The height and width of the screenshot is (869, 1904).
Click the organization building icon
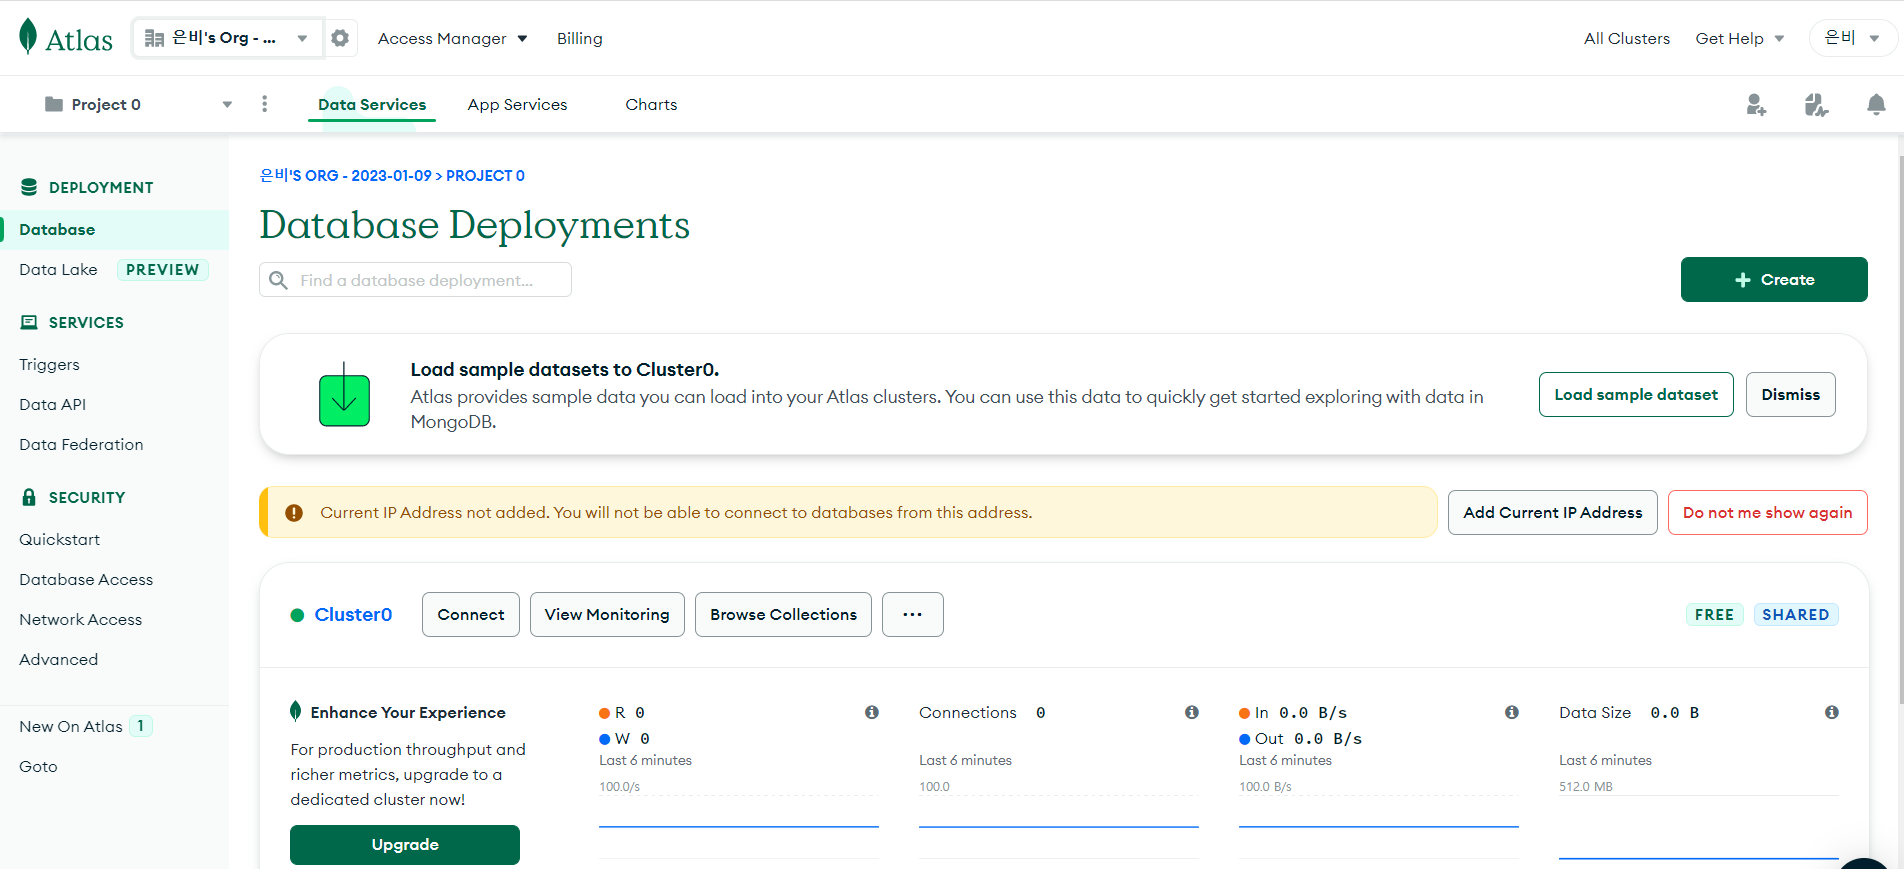tap(154, 38)
